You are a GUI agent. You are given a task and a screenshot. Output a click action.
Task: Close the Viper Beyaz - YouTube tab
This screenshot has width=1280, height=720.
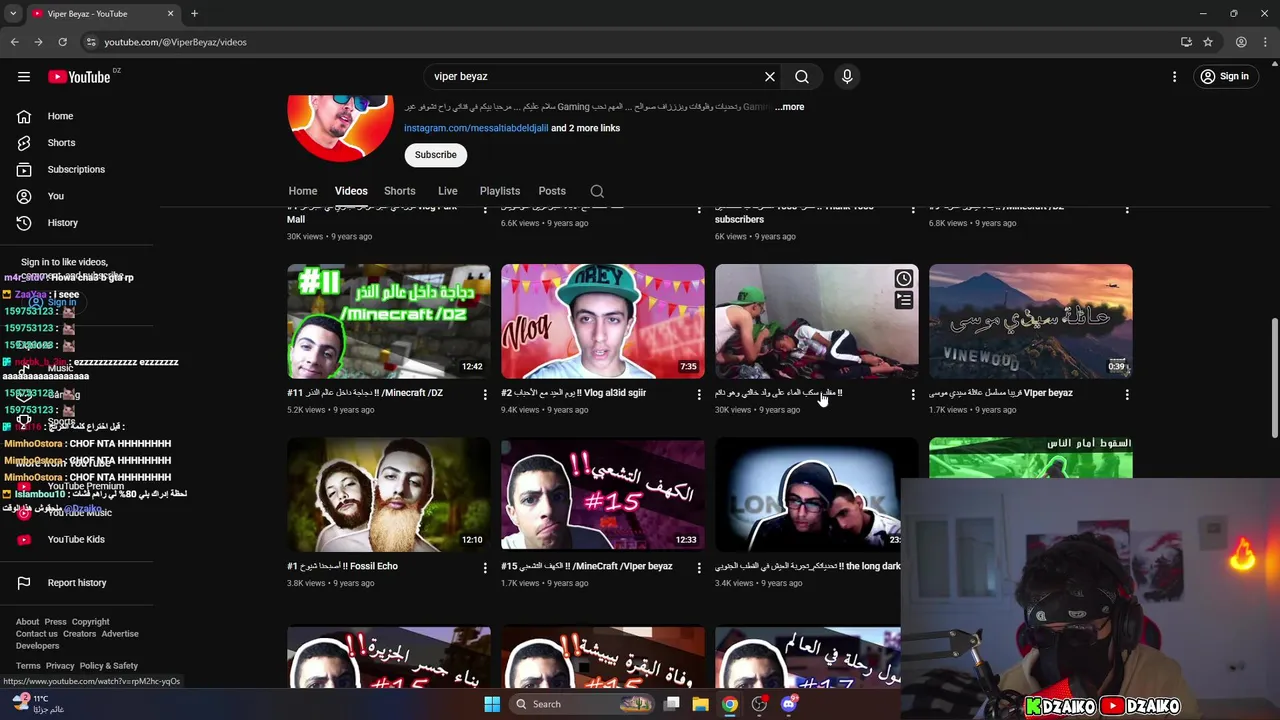click(x=170, y=14)
